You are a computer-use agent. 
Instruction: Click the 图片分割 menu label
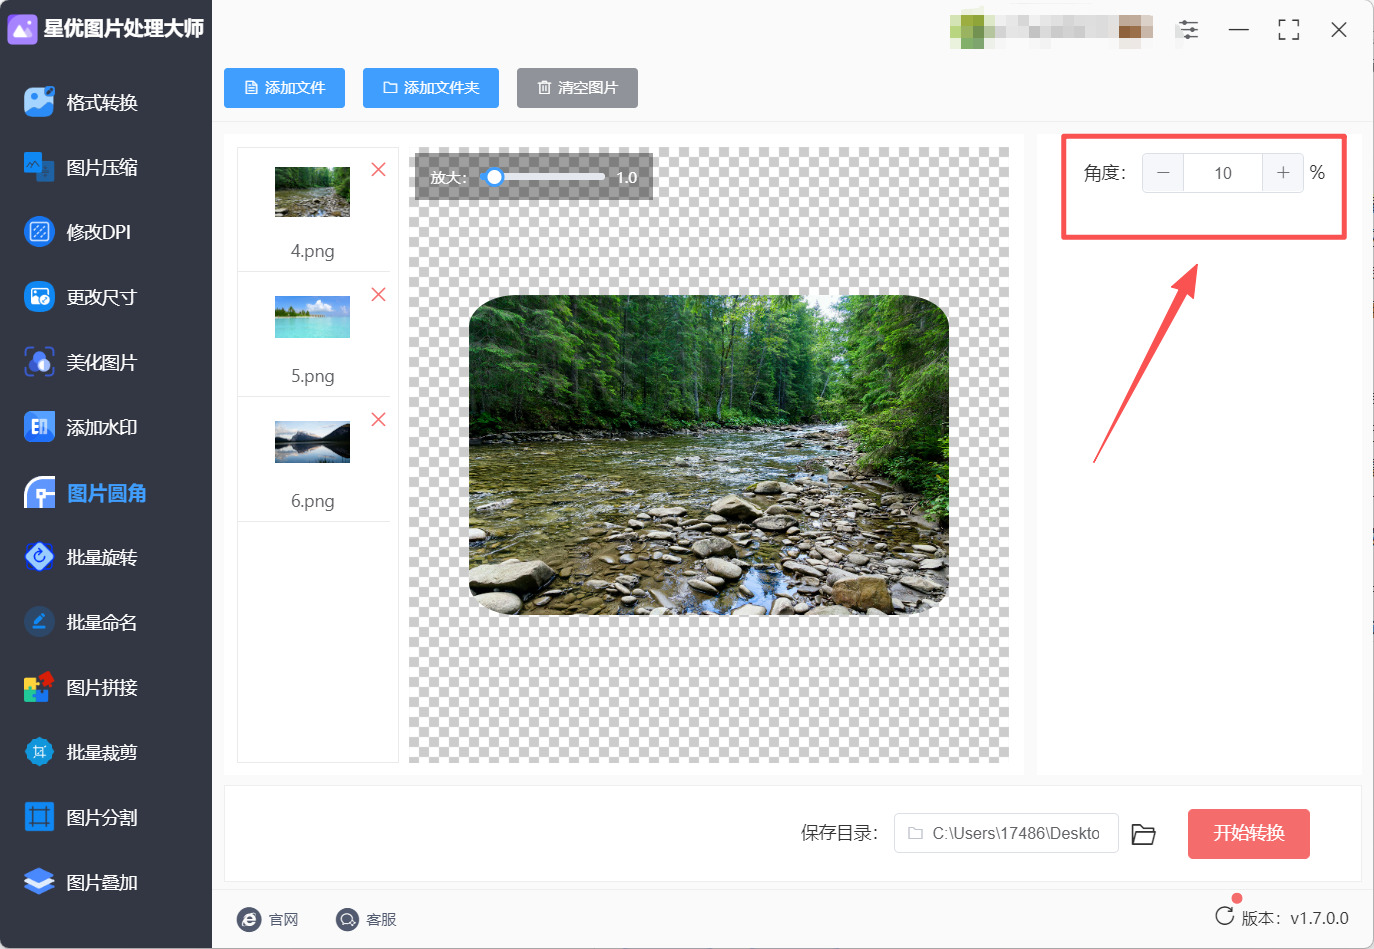(102, 817)
